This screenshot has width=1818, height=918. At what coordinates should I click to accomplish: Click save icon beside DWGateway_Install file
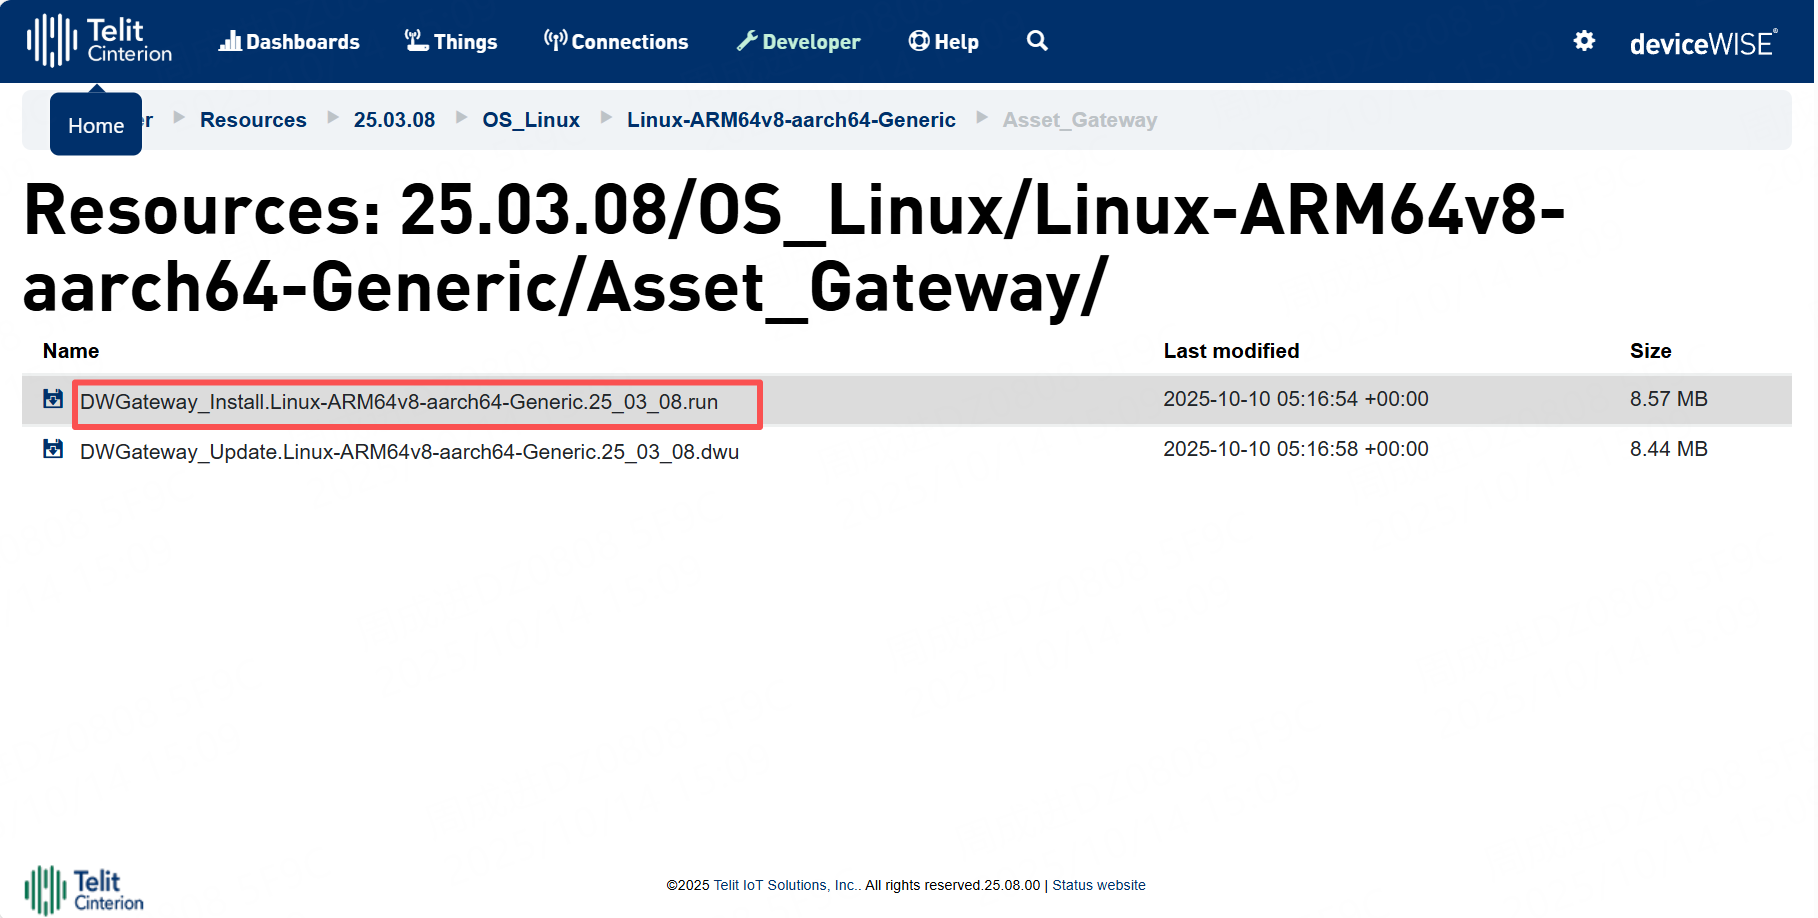point(53,400)
